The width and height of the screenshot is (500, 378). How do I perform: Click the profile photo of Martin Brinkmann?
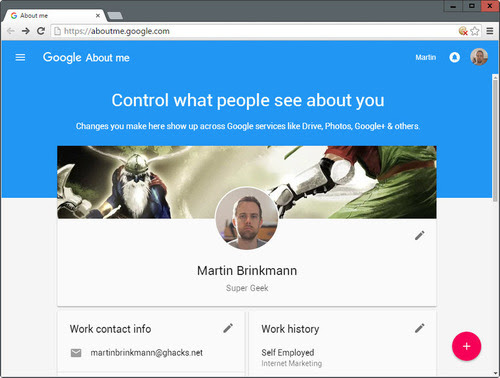pos(247,218)
